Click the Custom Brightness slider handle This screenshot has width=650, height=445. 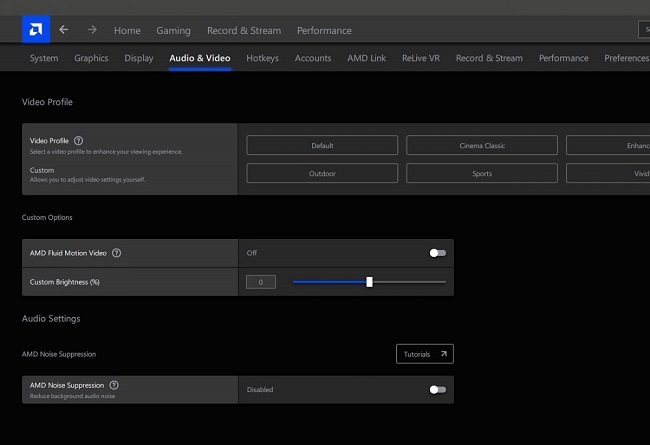(369, 282)
